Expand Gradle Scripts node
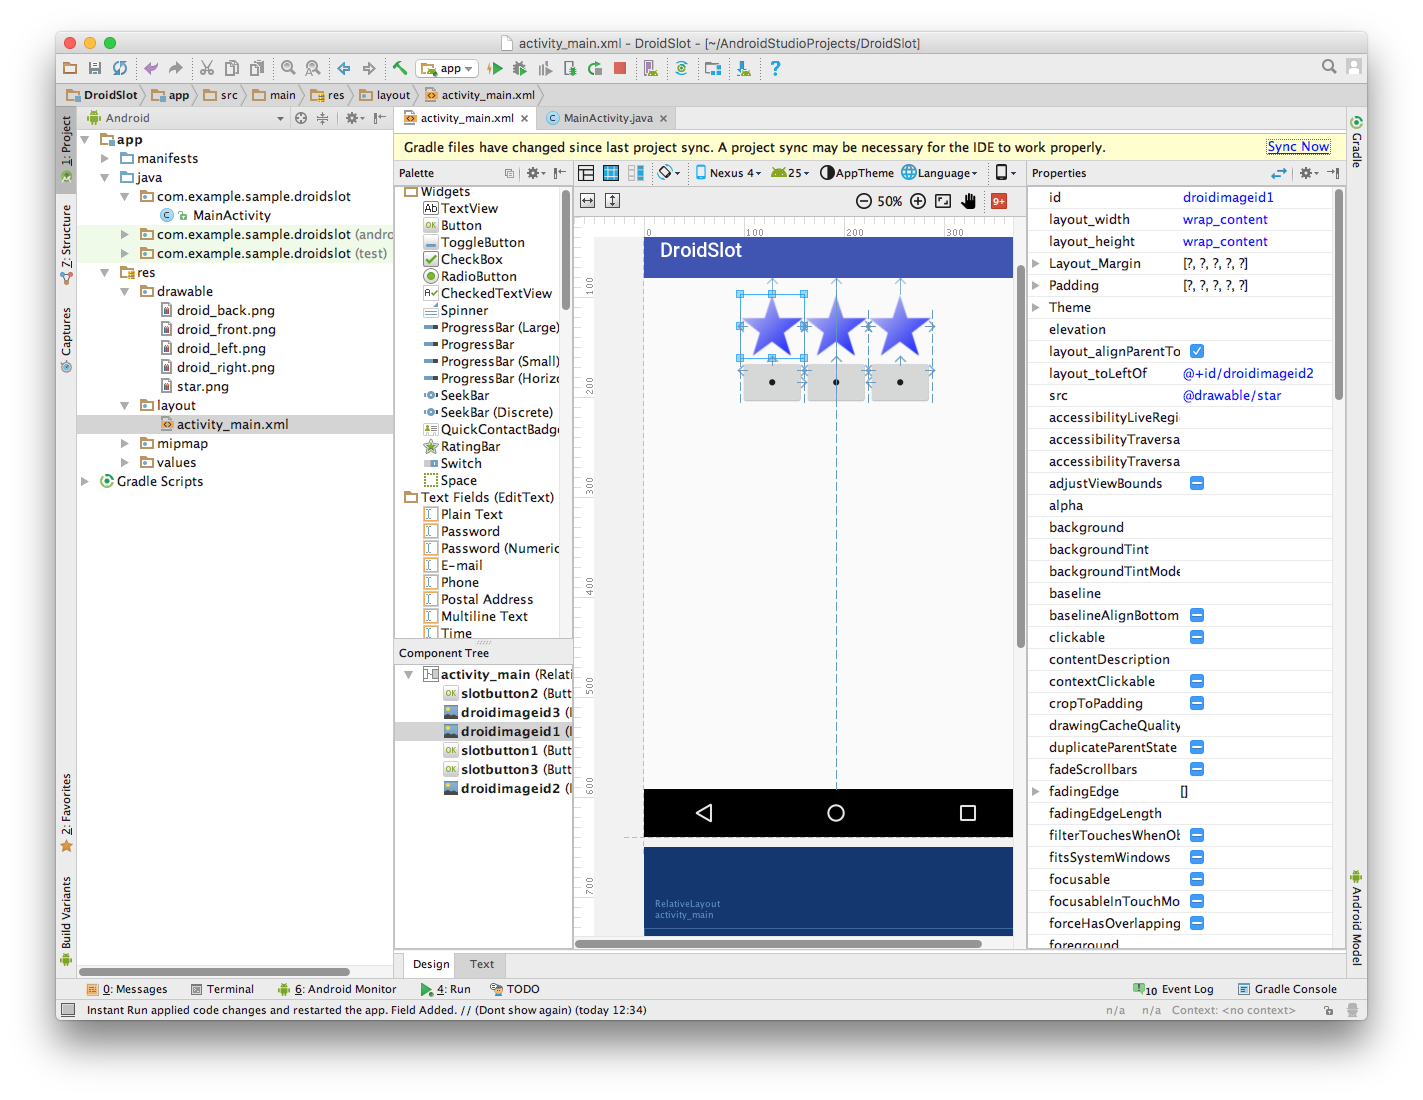Image resolution: width=1423 pixels, height=1100 pixels. coord(85,481)
